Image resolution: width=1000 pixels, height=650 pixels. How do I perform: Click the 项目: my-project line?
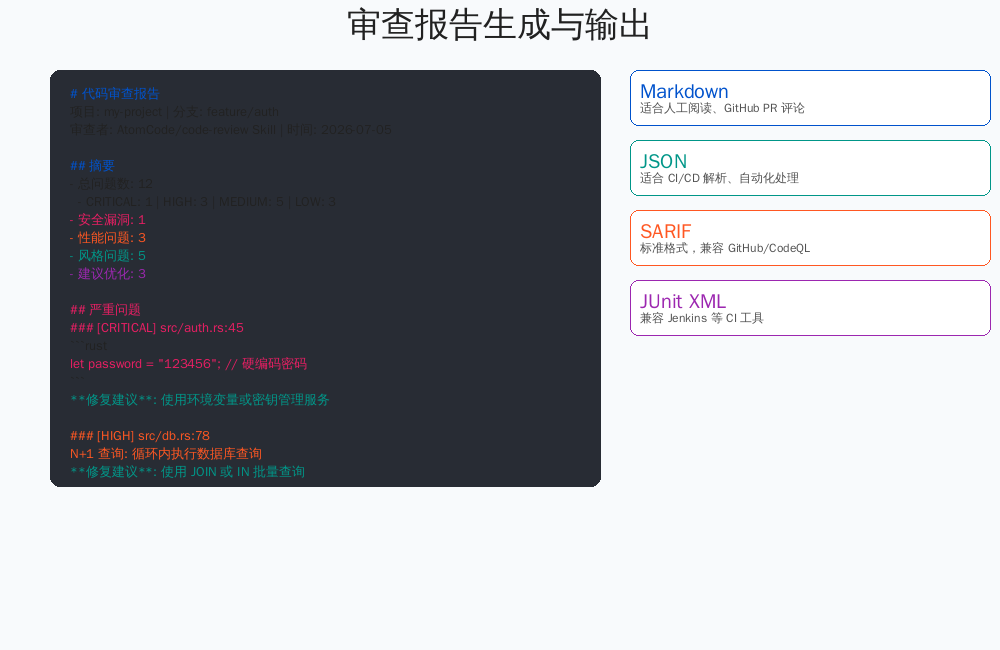(174, 112)
